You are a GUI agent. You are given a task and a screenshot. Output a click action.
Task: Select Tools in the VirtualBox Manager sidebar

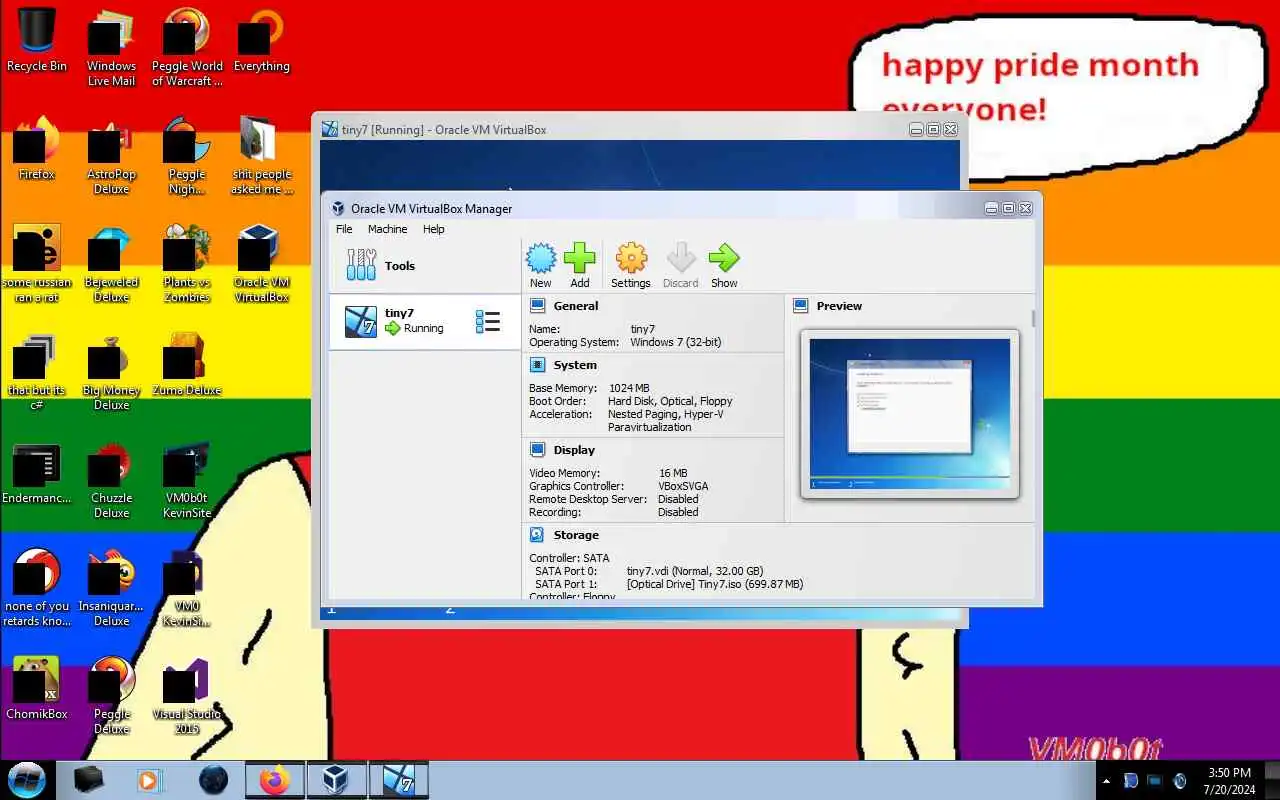coord(425,266)
